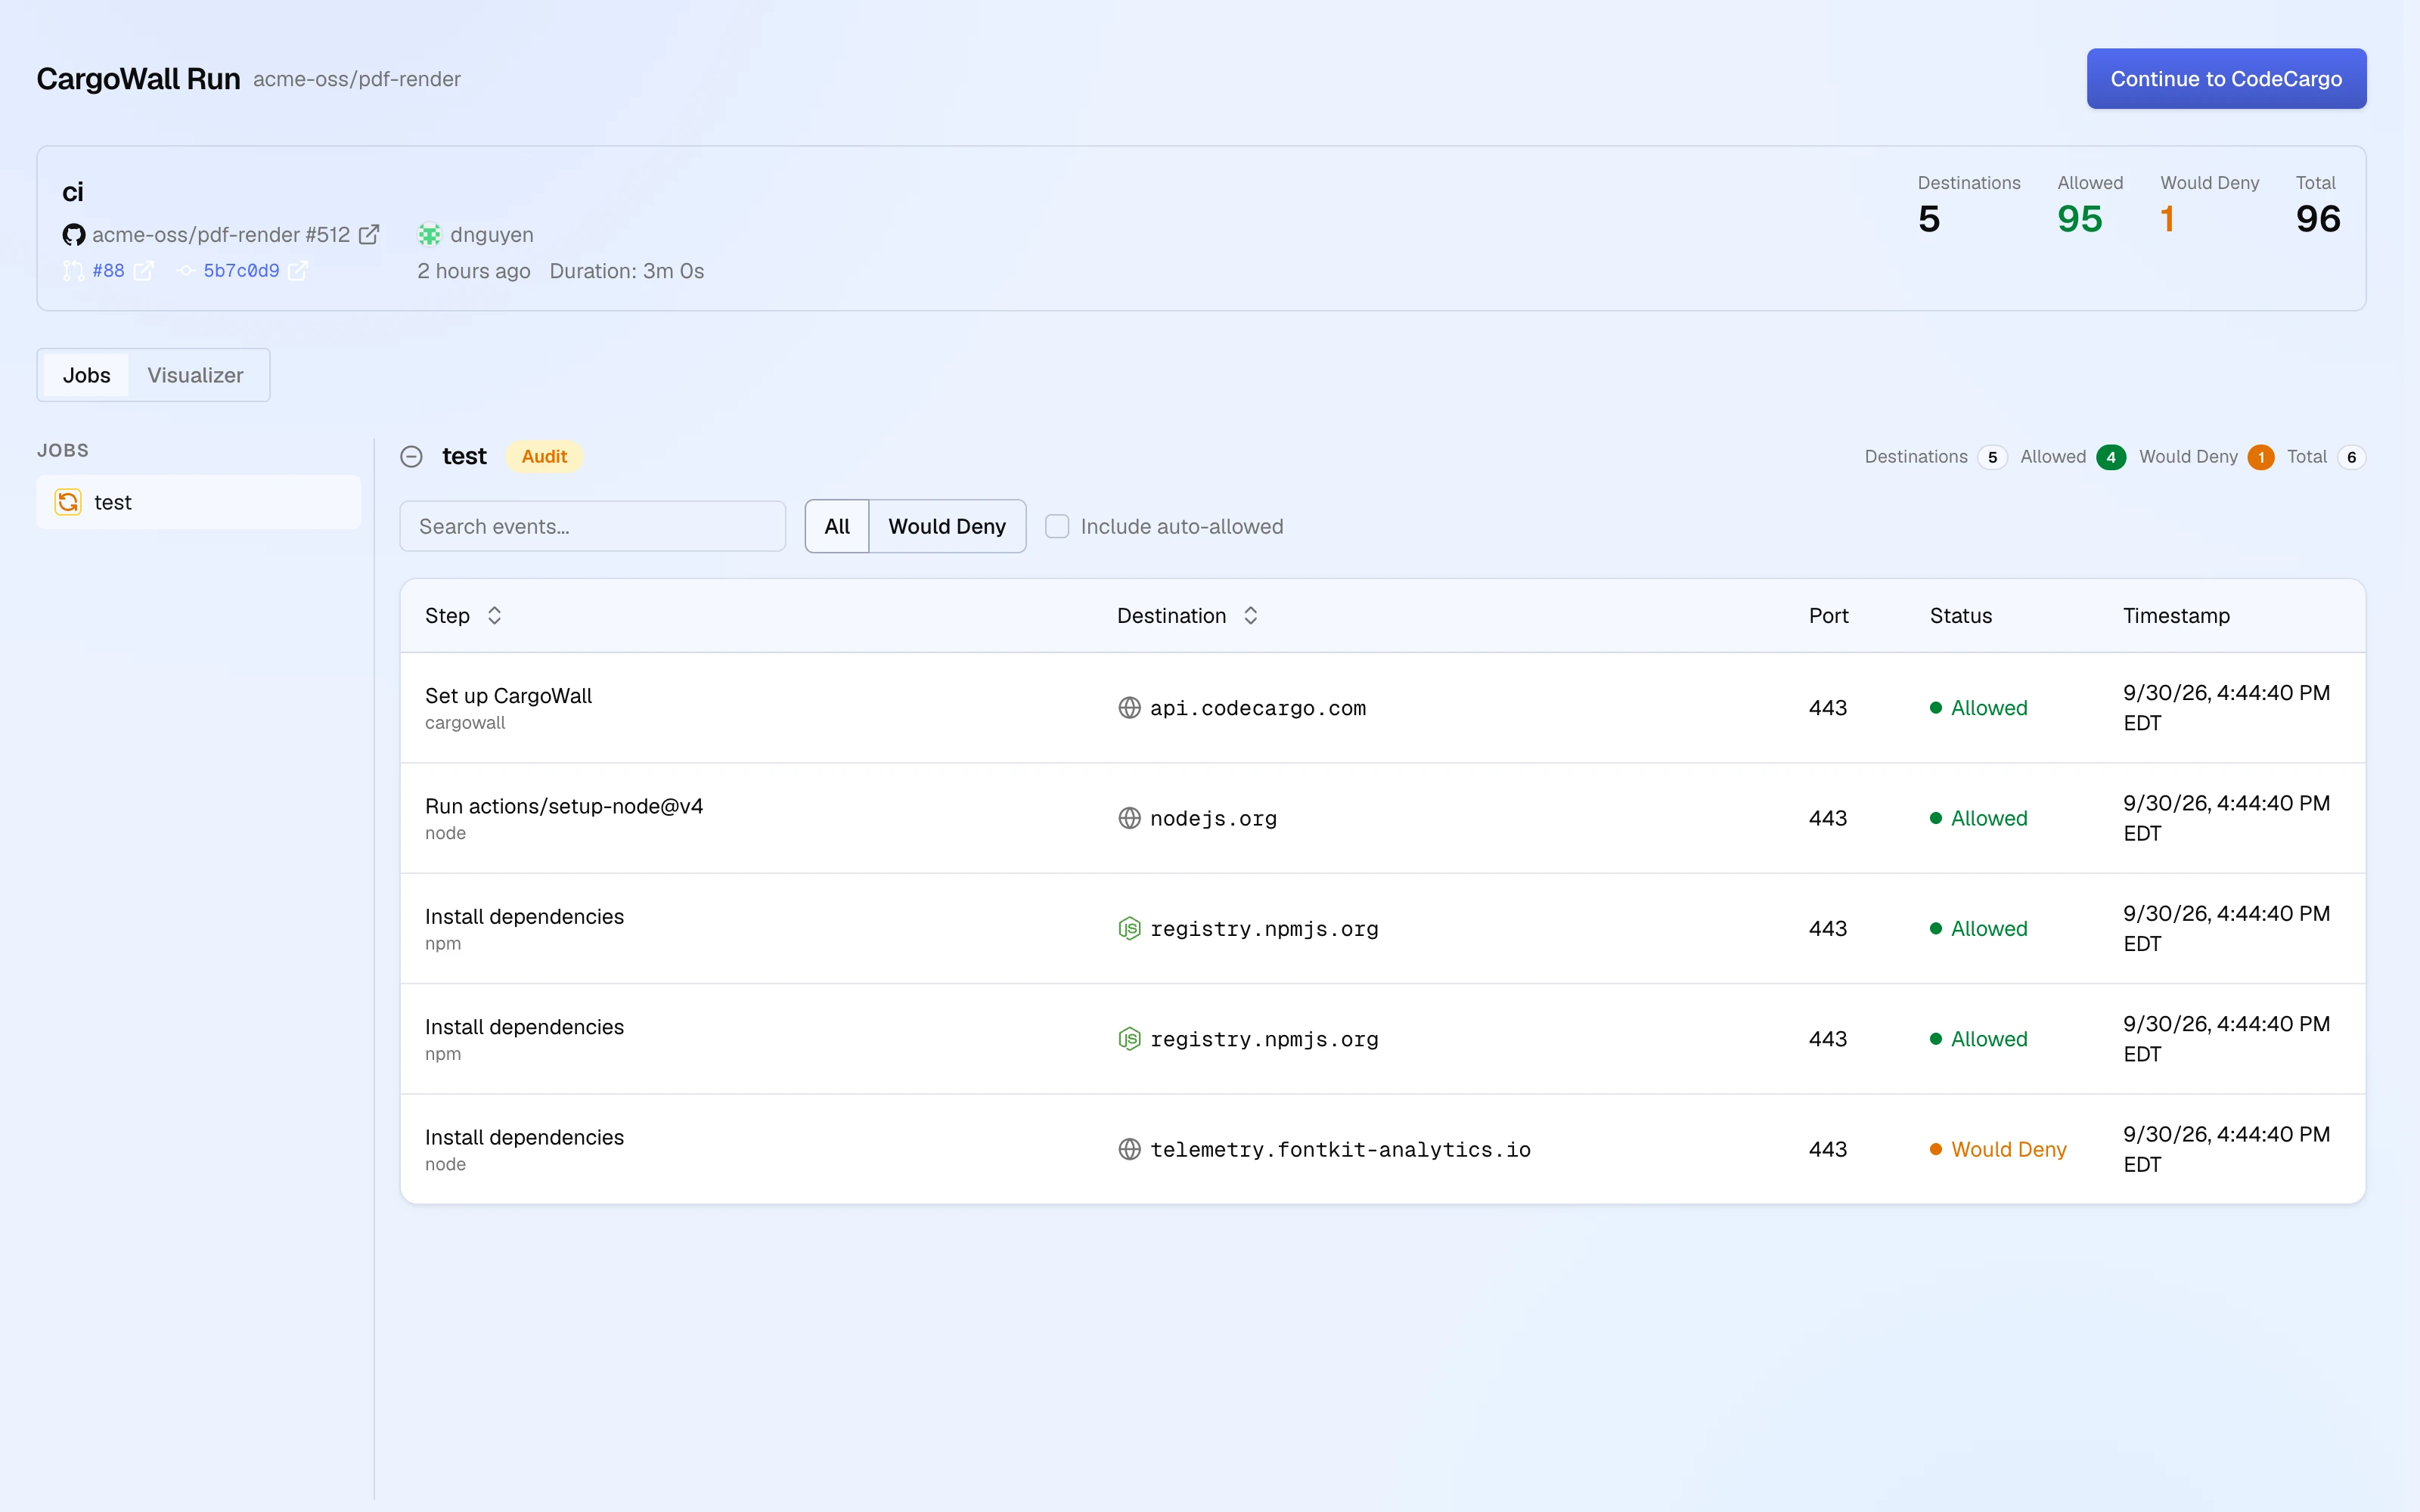Click the nodejs.org destination text

1213,818
